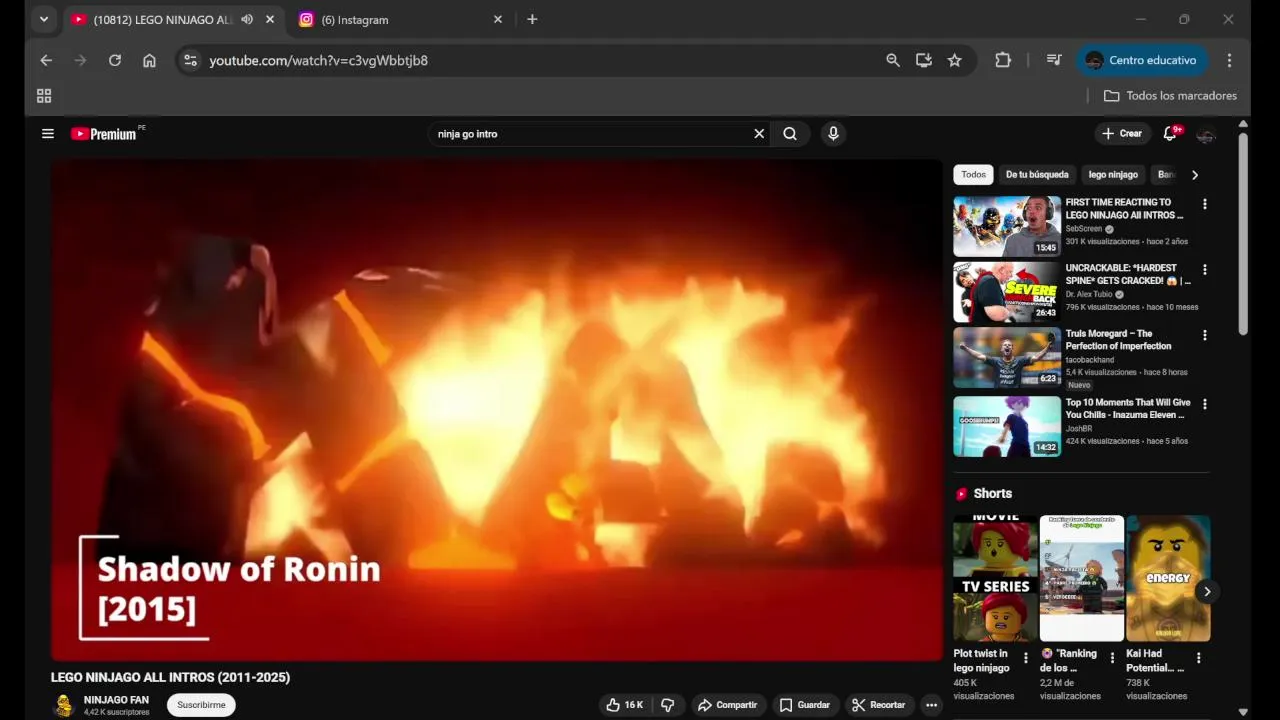Image resolution: width=1280 pixels, height=720 pixels.
Task: Like the video with thumbs up
Action: coord(626,705)
